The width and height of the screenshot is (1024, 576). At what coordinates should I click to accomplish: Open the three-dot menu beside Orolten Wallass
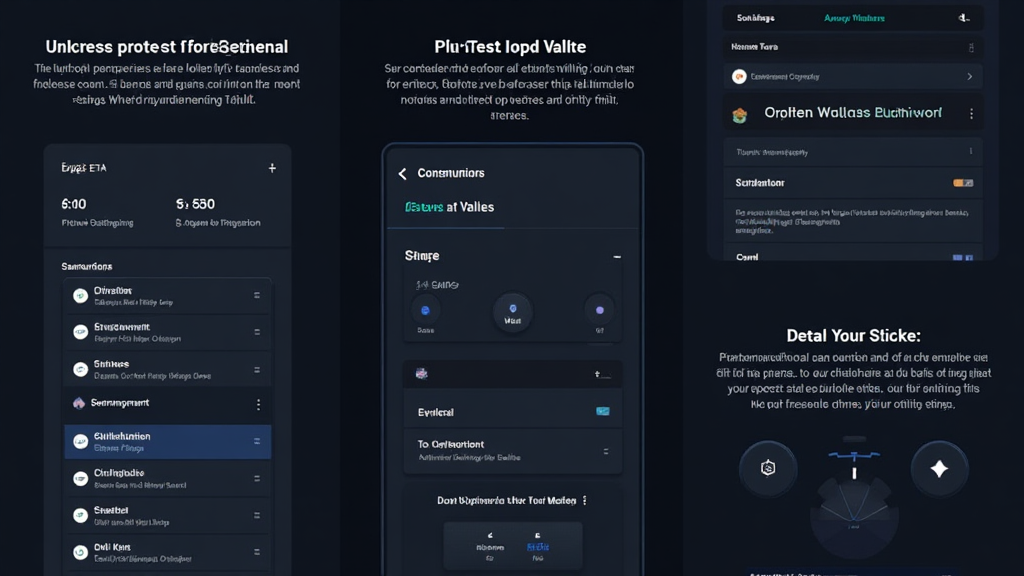tap(971, 114)
